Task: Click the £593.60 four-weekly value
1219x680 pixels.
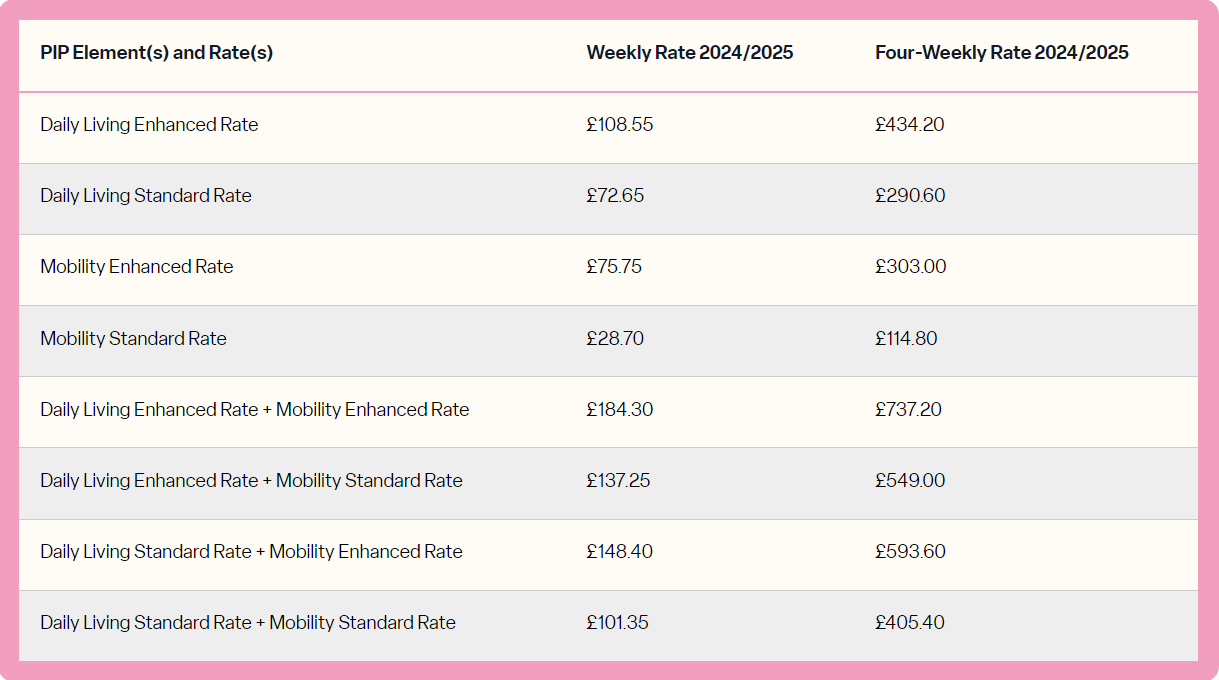Action: pos(910,552)
